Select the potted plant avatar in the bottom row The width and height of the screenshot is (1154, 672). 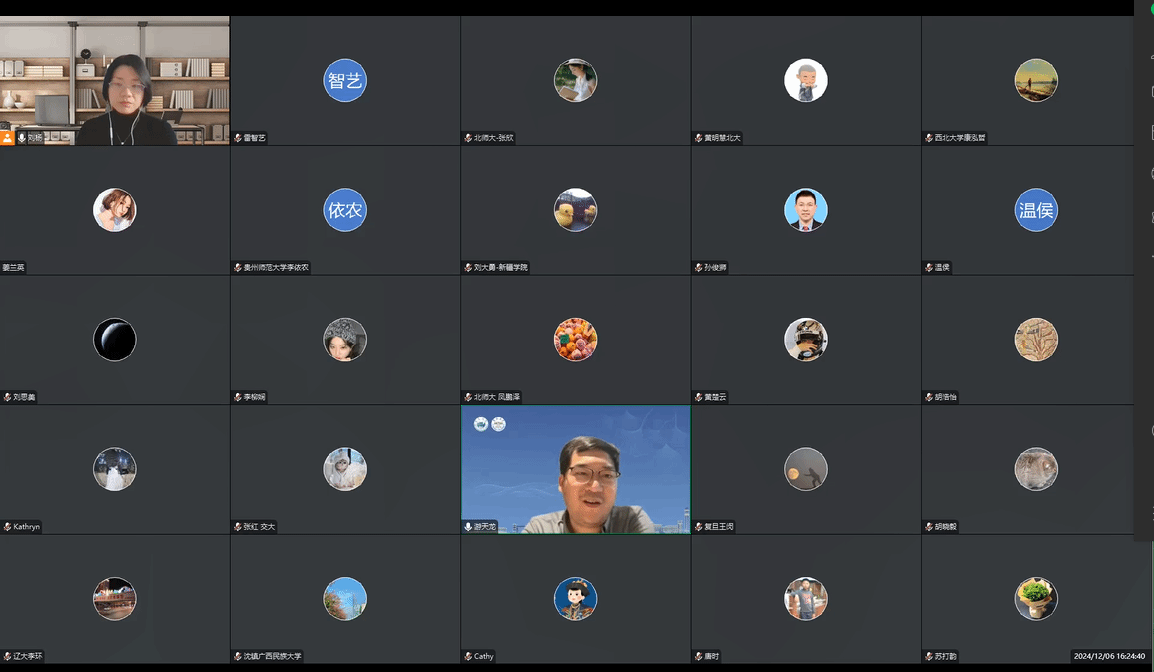tap(1035, 599)
